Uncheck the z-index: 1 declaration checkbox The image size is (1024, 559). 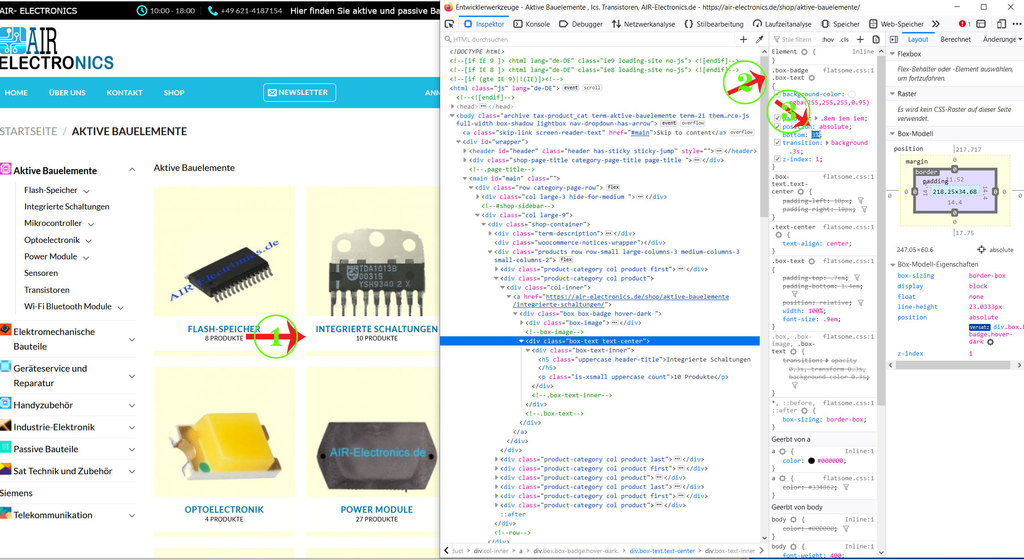[x=777, y=159]
